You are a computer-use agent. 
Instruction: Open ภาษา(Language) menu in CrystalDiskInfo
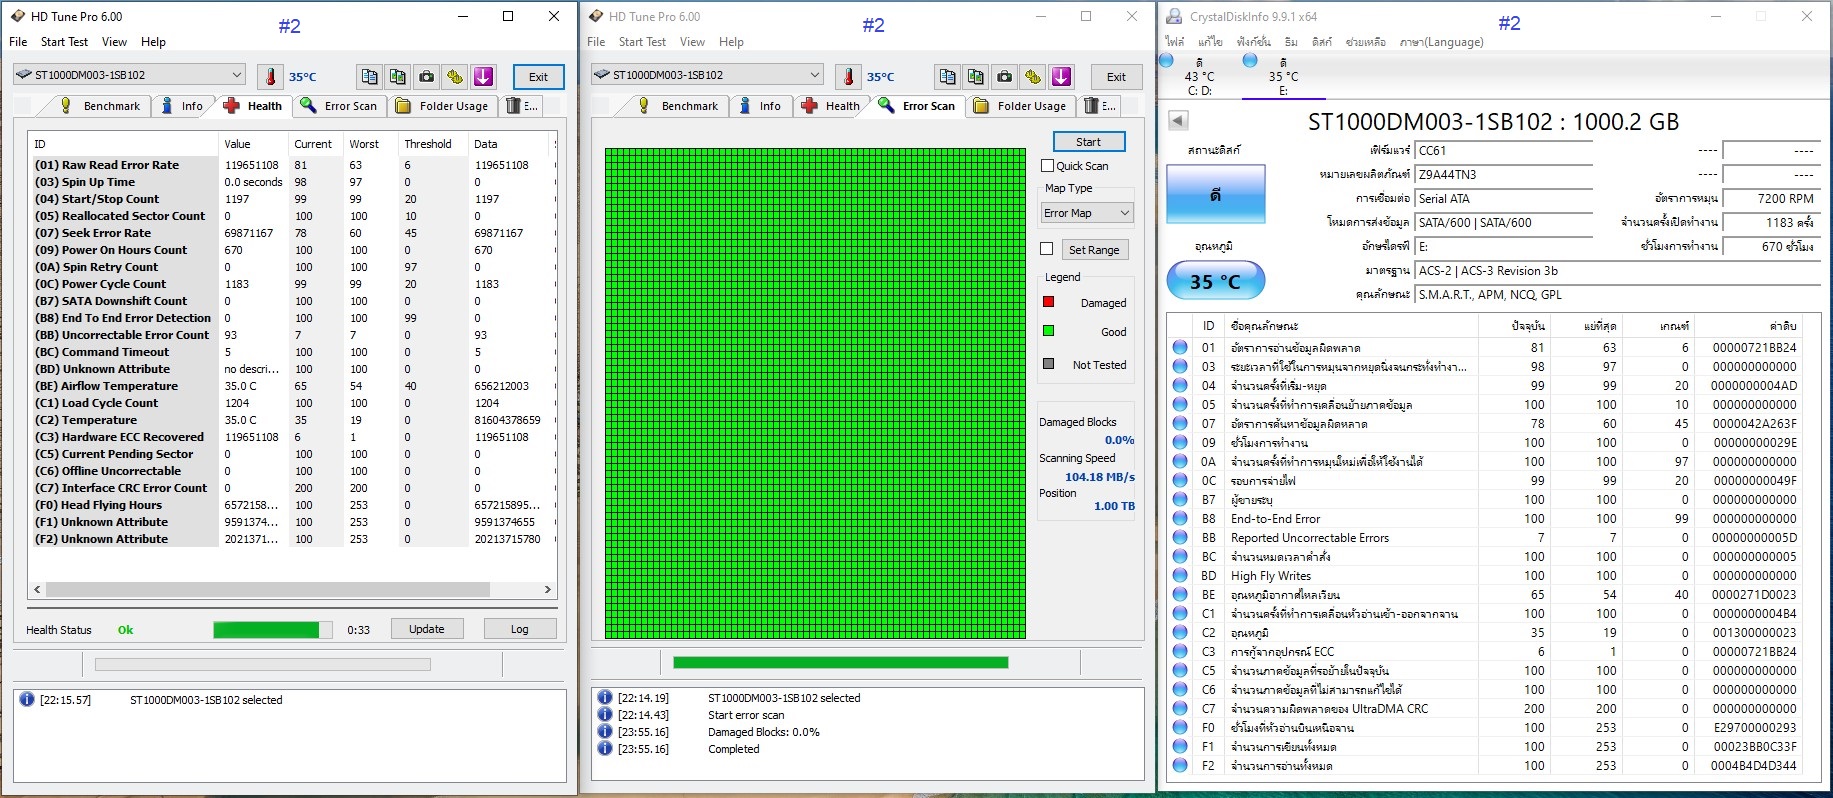pos(1441,42)
